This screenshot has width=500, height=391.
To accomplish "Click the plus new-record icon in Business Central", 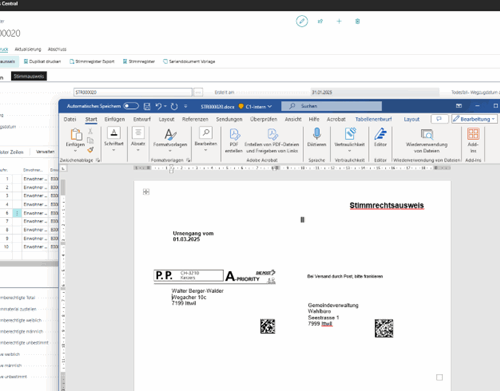I will point(339,21).
